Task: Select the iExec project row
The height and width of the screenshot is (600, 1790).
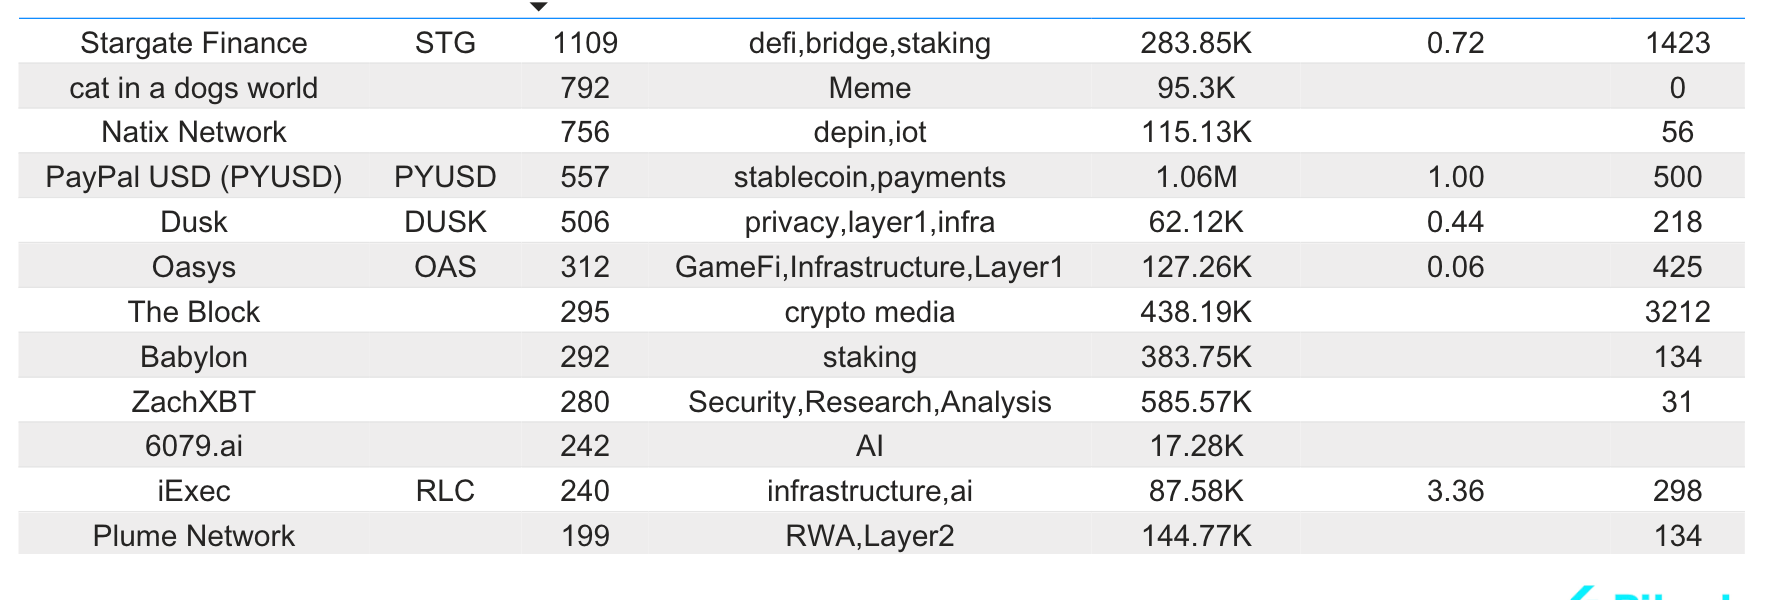Action: click(881, 491)
